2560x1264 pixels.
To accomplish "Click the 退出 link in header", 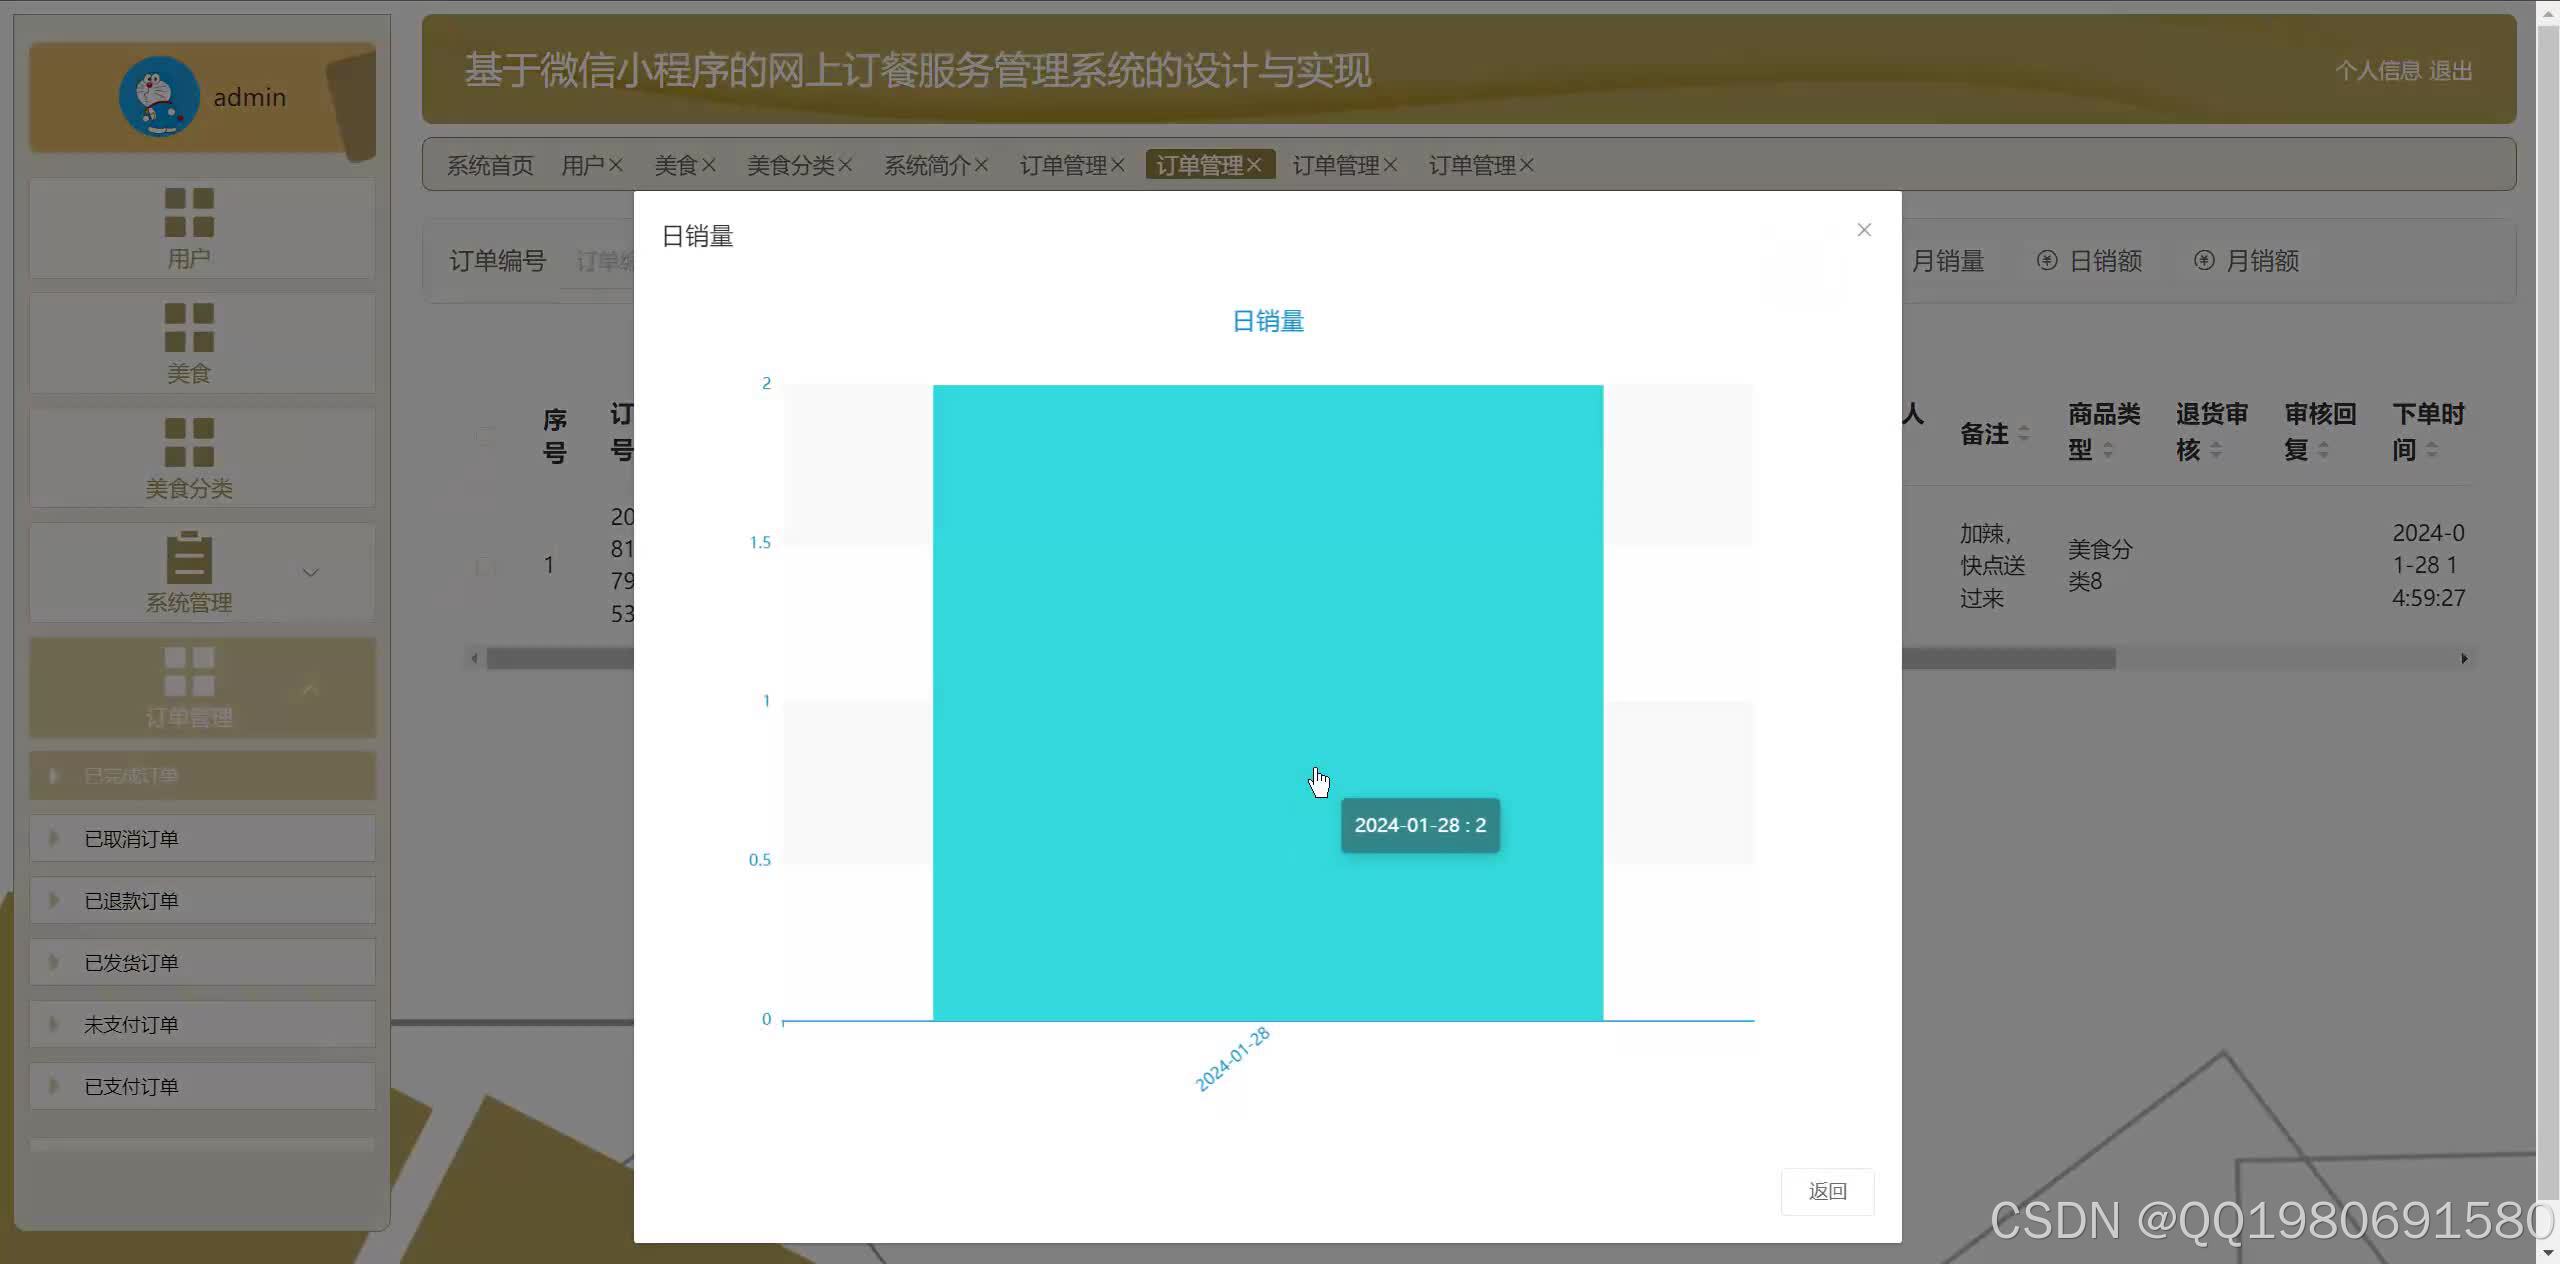I will [x=2450, y=71].
